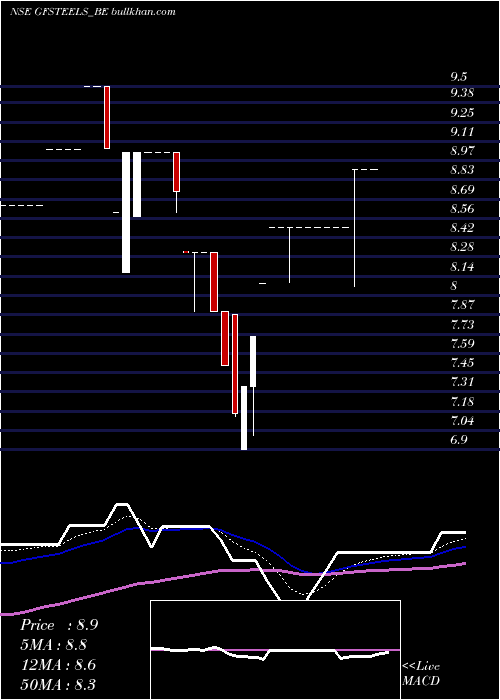
Task: Click the Price : 8.9 readout
Action: [x=59, y=625]
